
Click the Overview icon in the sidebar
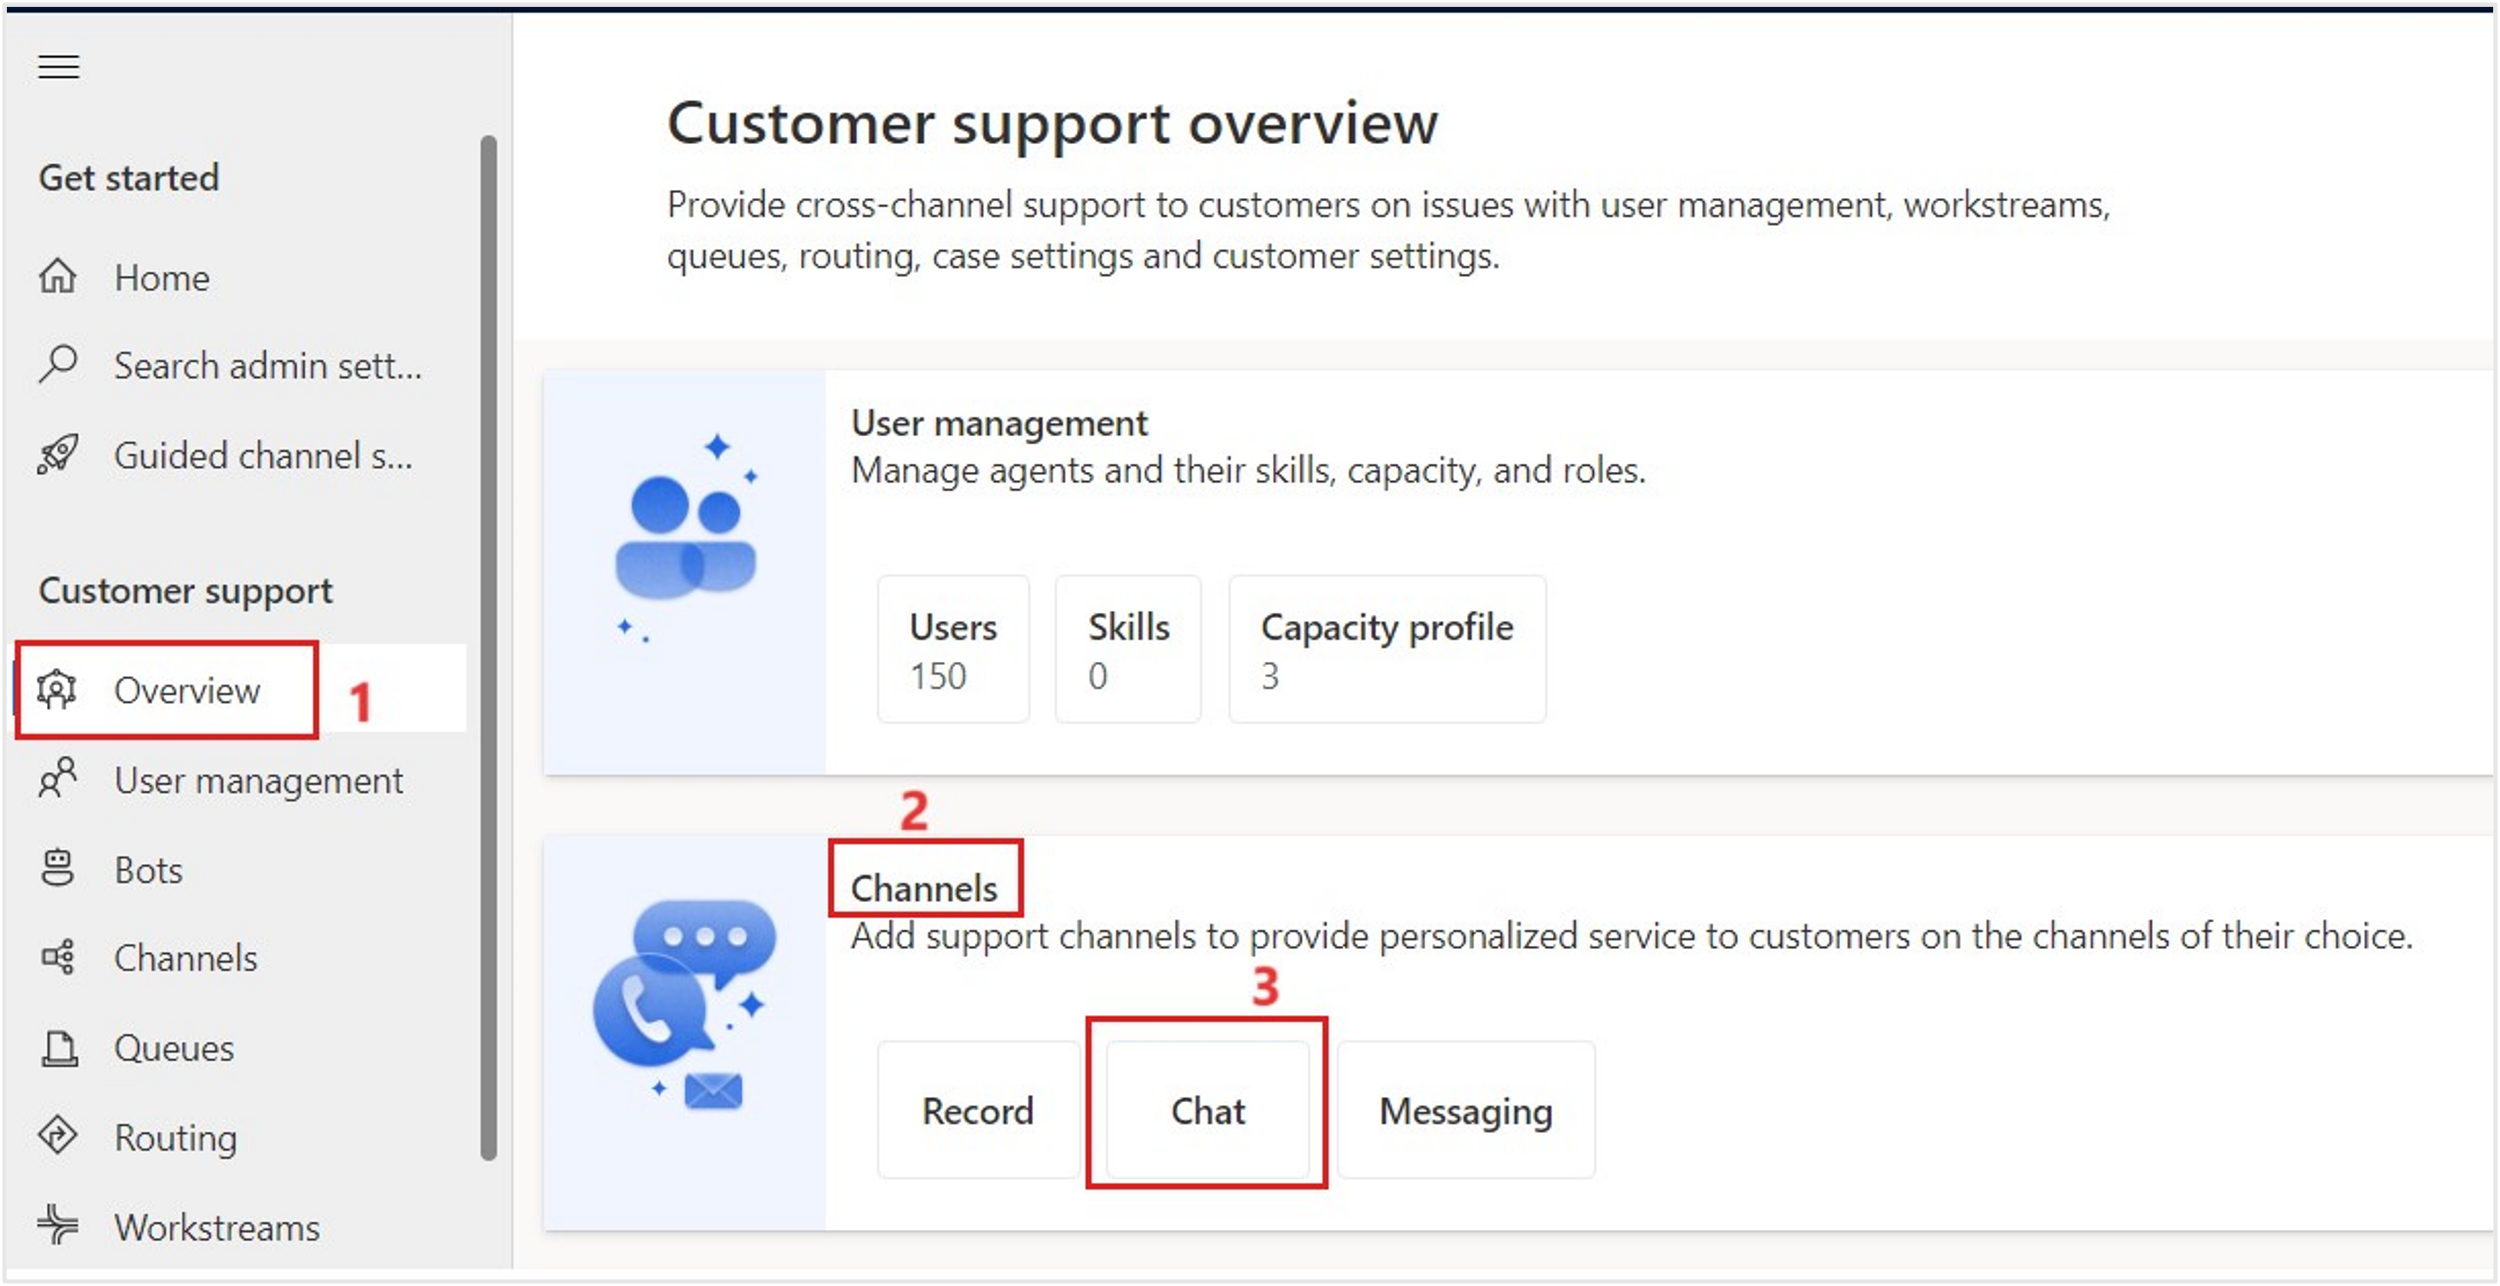tap(57, 690)
